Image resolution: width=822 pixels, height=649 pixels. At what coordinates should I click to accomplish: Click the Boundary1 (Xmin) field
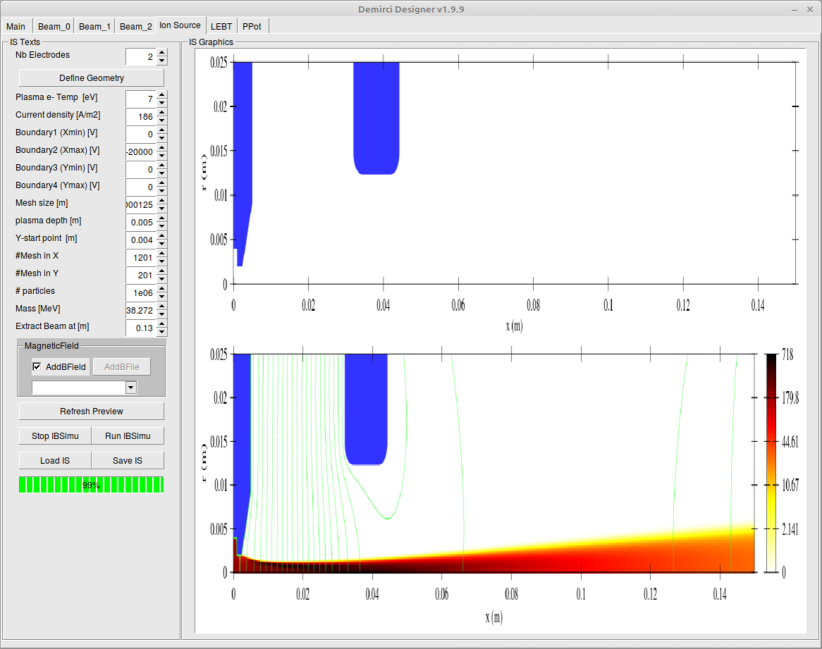click(x=140, y=134)
